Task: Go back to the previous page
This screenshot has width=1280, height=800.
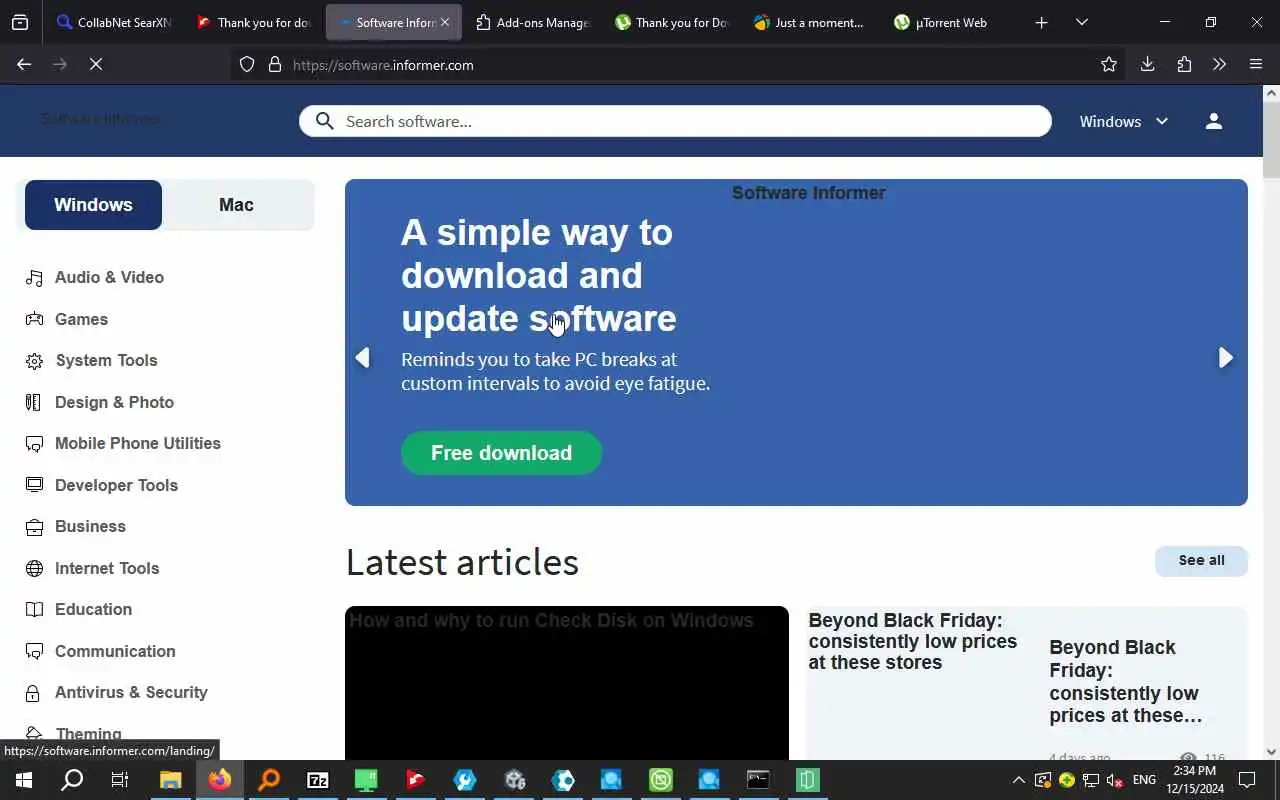Action: point(24,65)
